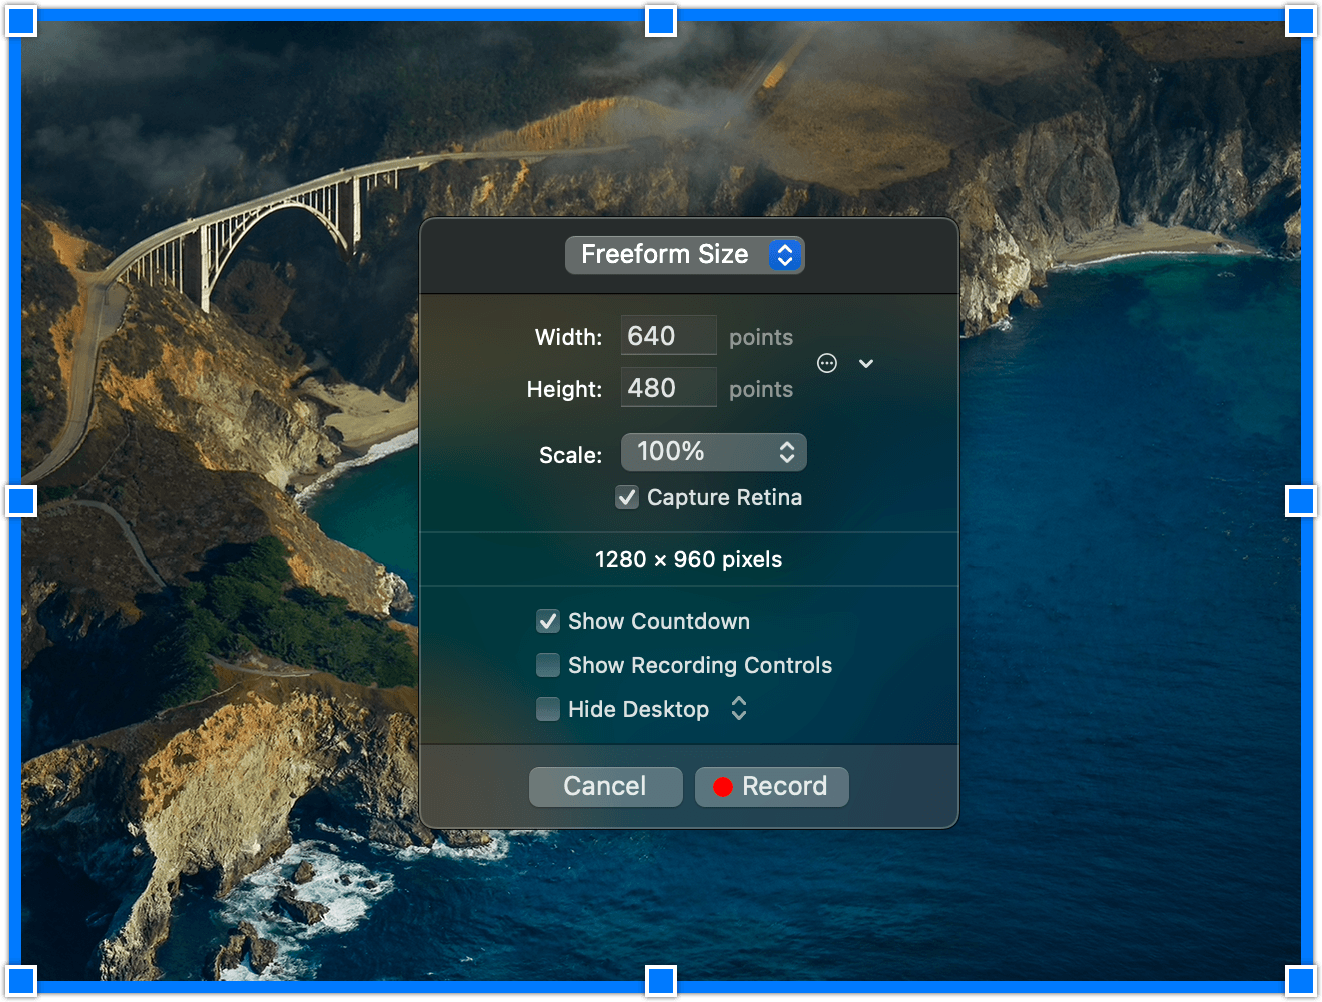Select the top-center edge selection handle
The image size is (1322, 1002).
(661, 21)
